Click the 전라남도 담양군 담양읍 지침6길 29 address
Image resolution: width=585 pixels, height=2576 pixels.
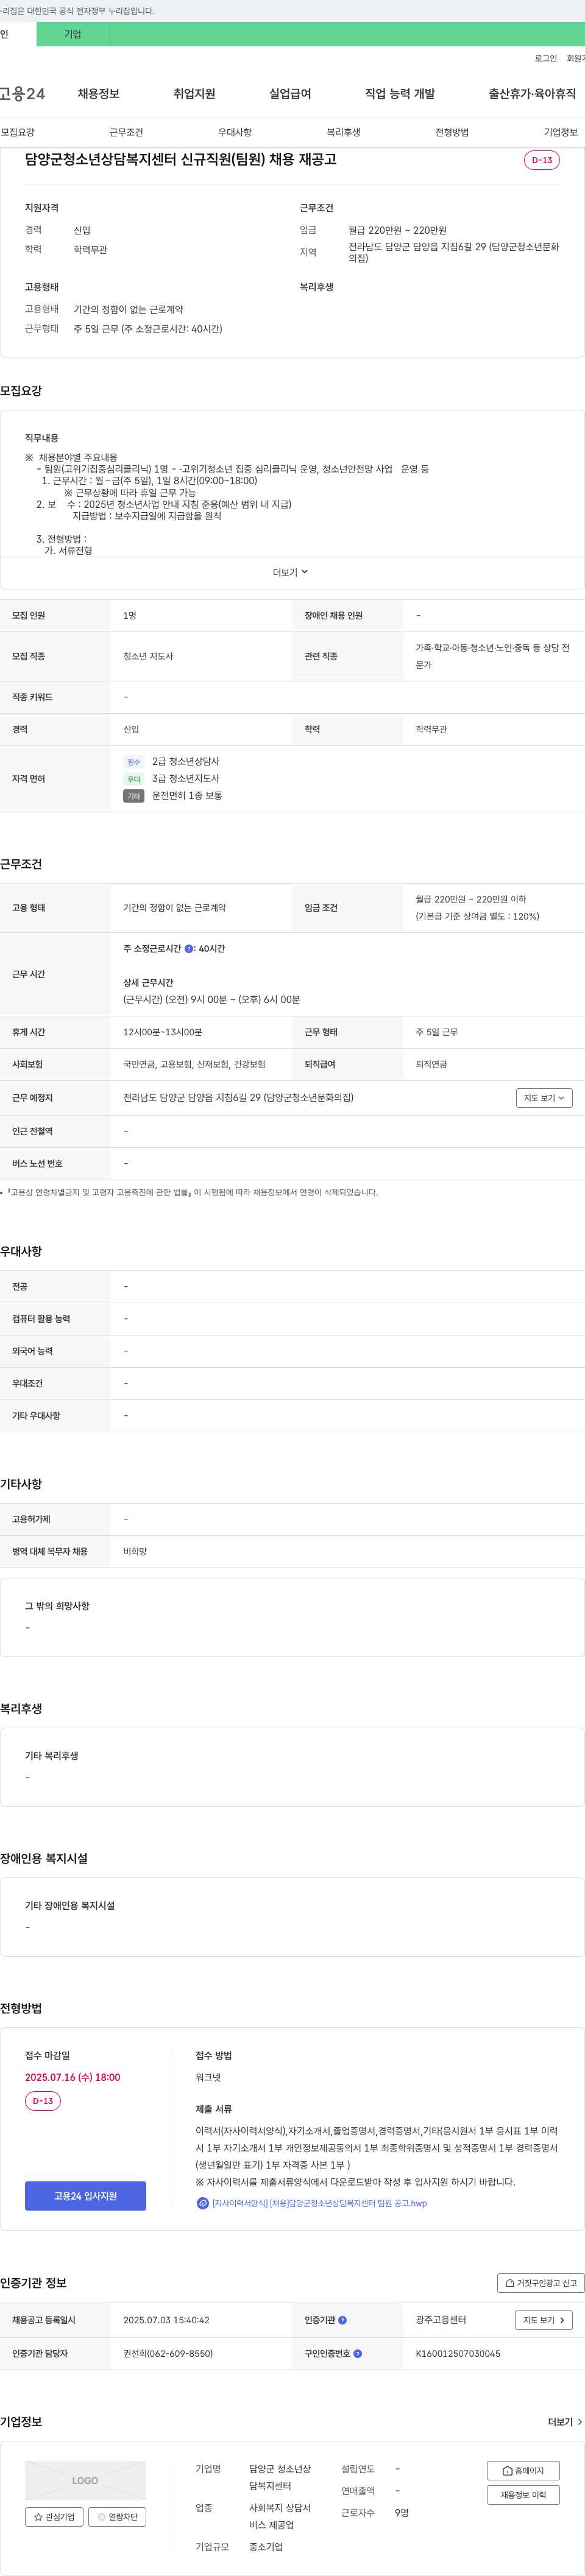click(x=238, y=1098)
